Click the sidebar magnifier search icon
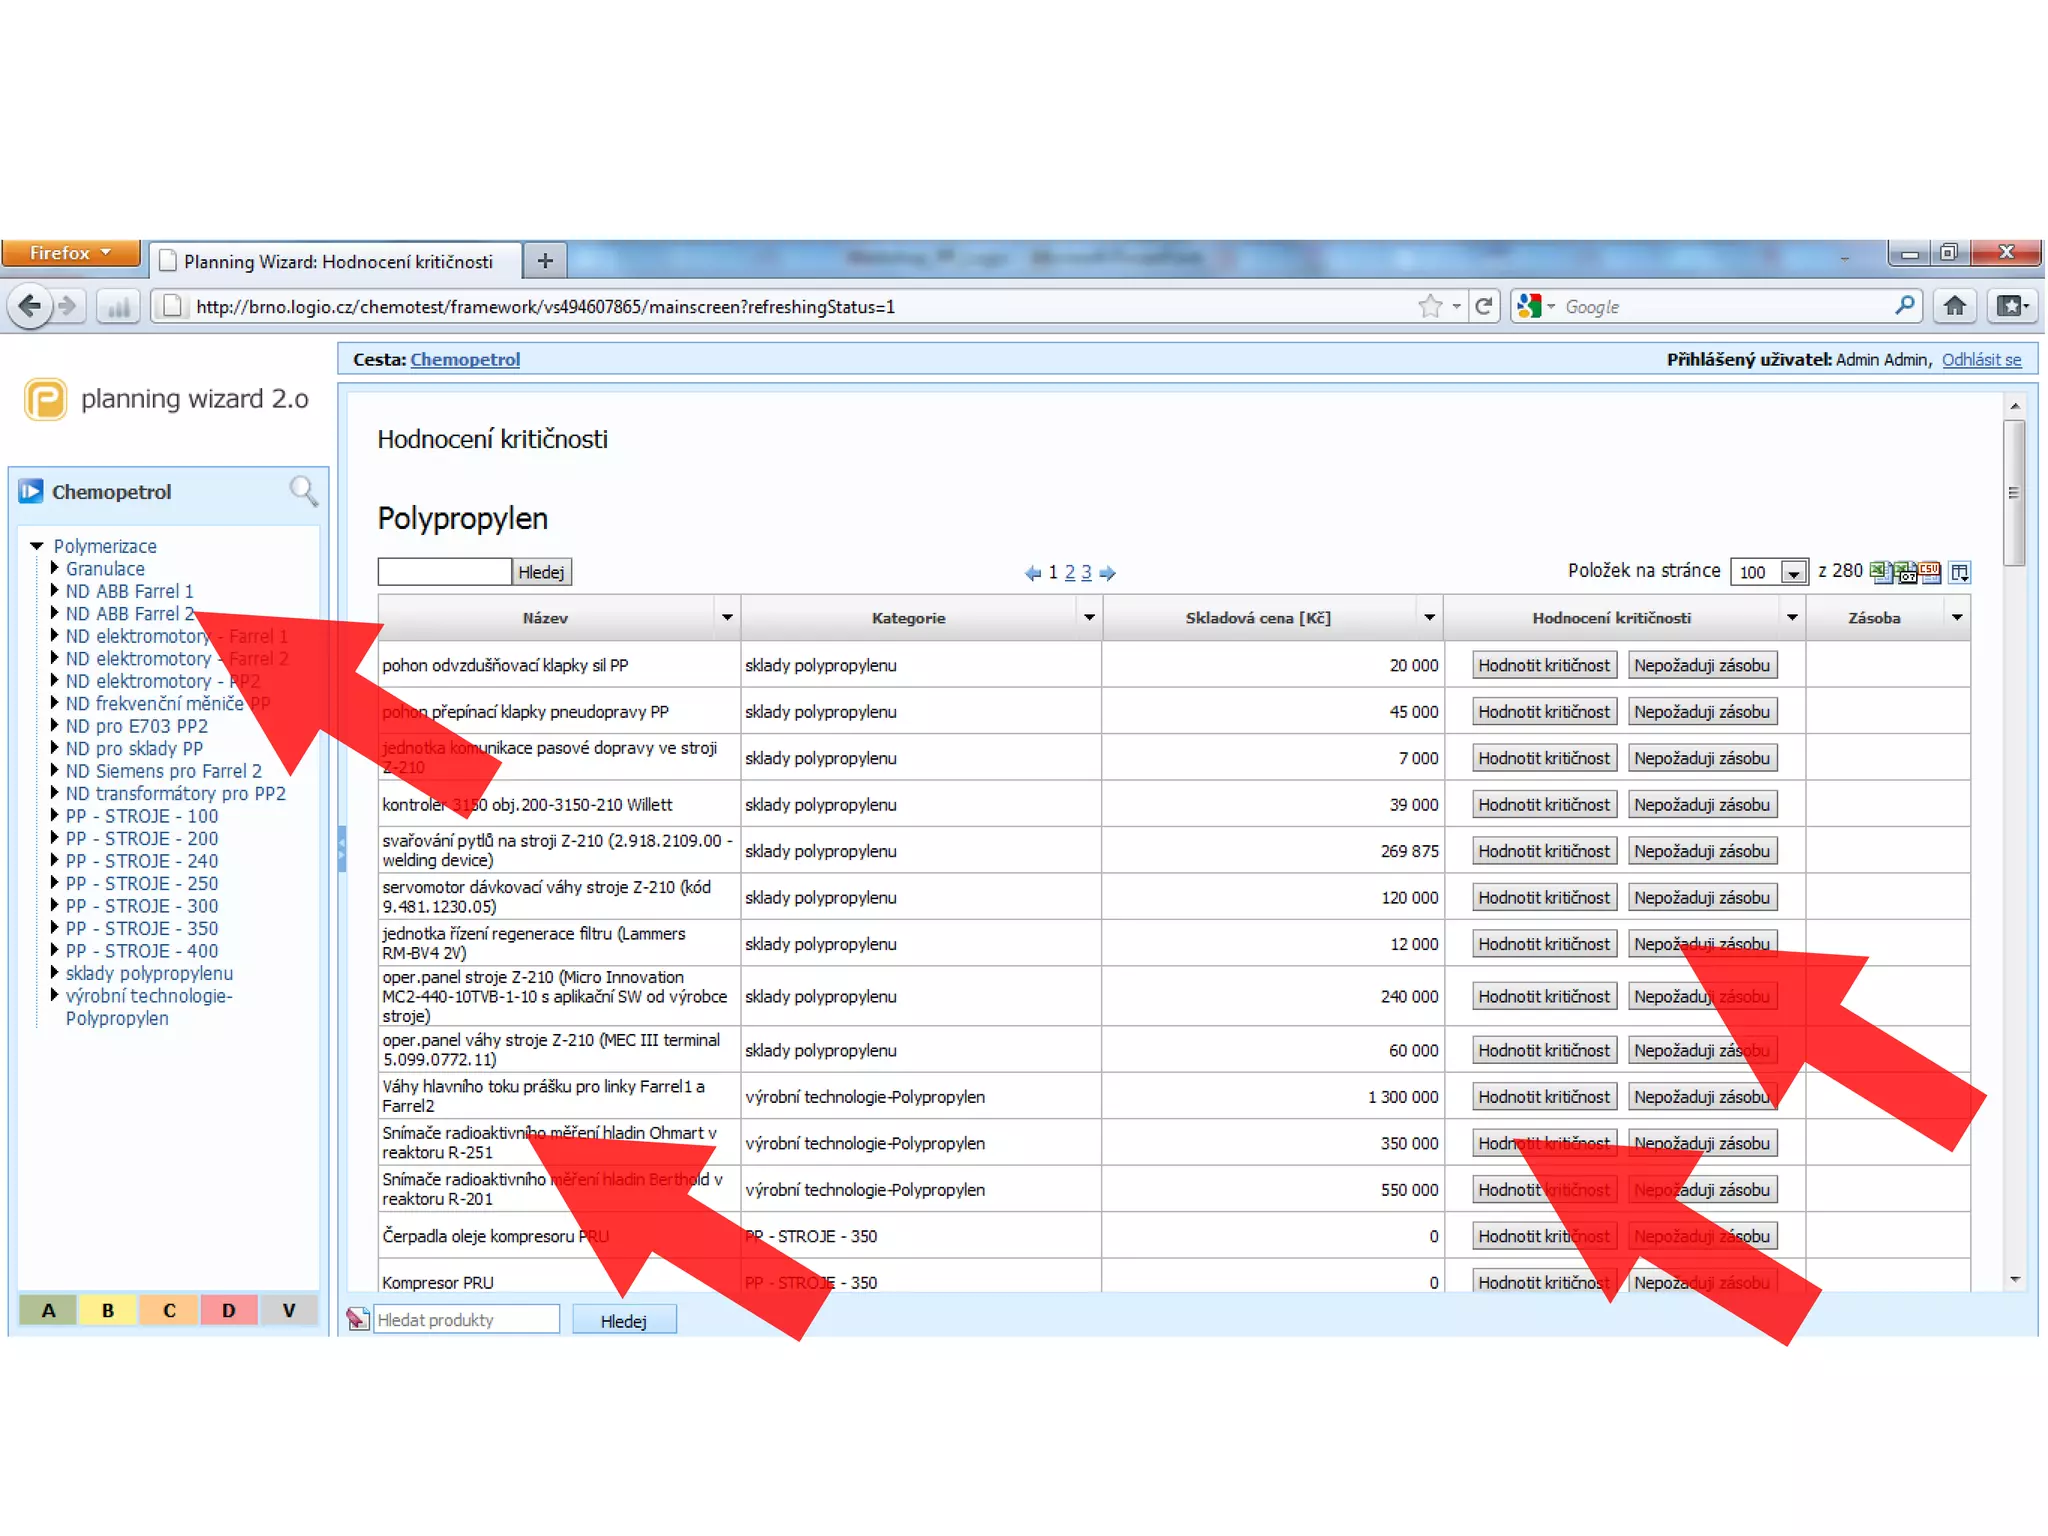Screen dimensions: 2048x1536 coord(303,491)
